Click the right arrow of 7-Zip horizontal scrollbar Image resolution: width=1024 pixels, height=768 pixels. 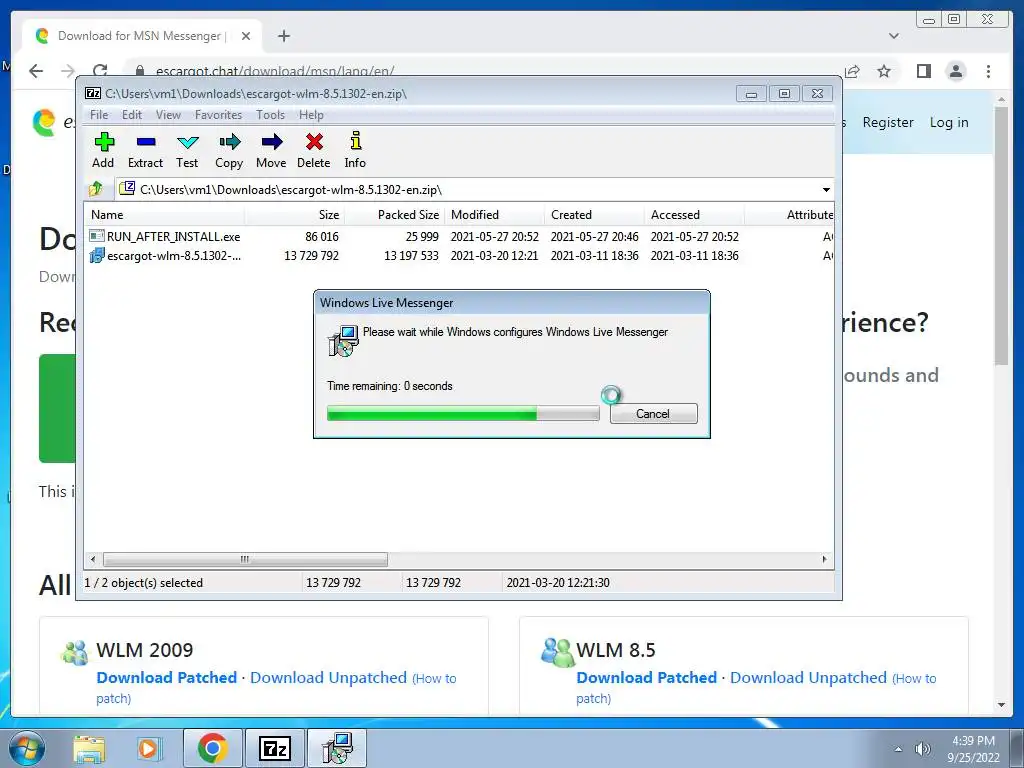[x=824, y=560]
